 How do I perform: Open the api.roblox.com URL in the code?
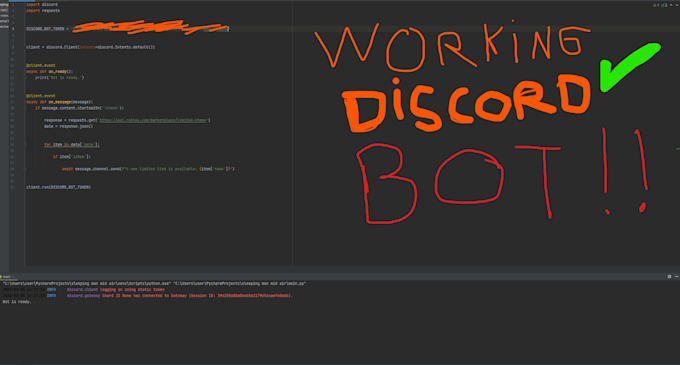[x=153, y=120]
